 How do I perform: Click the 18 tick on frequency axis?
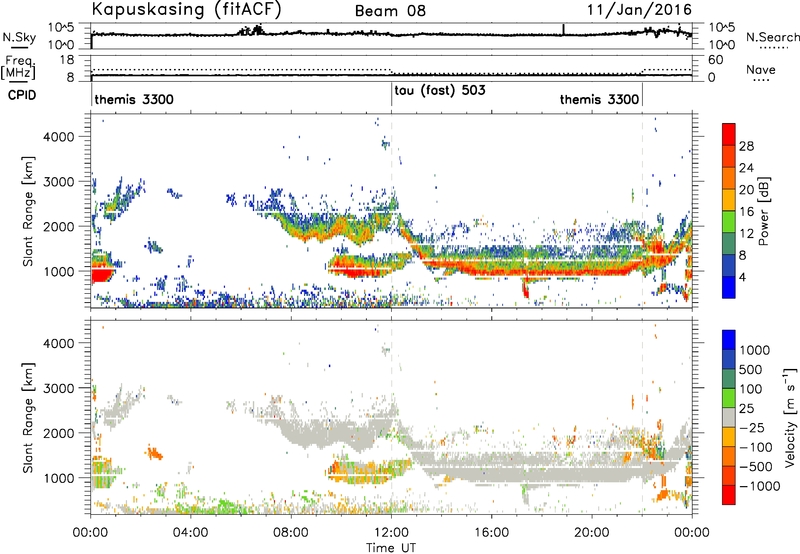click(67, 60)
